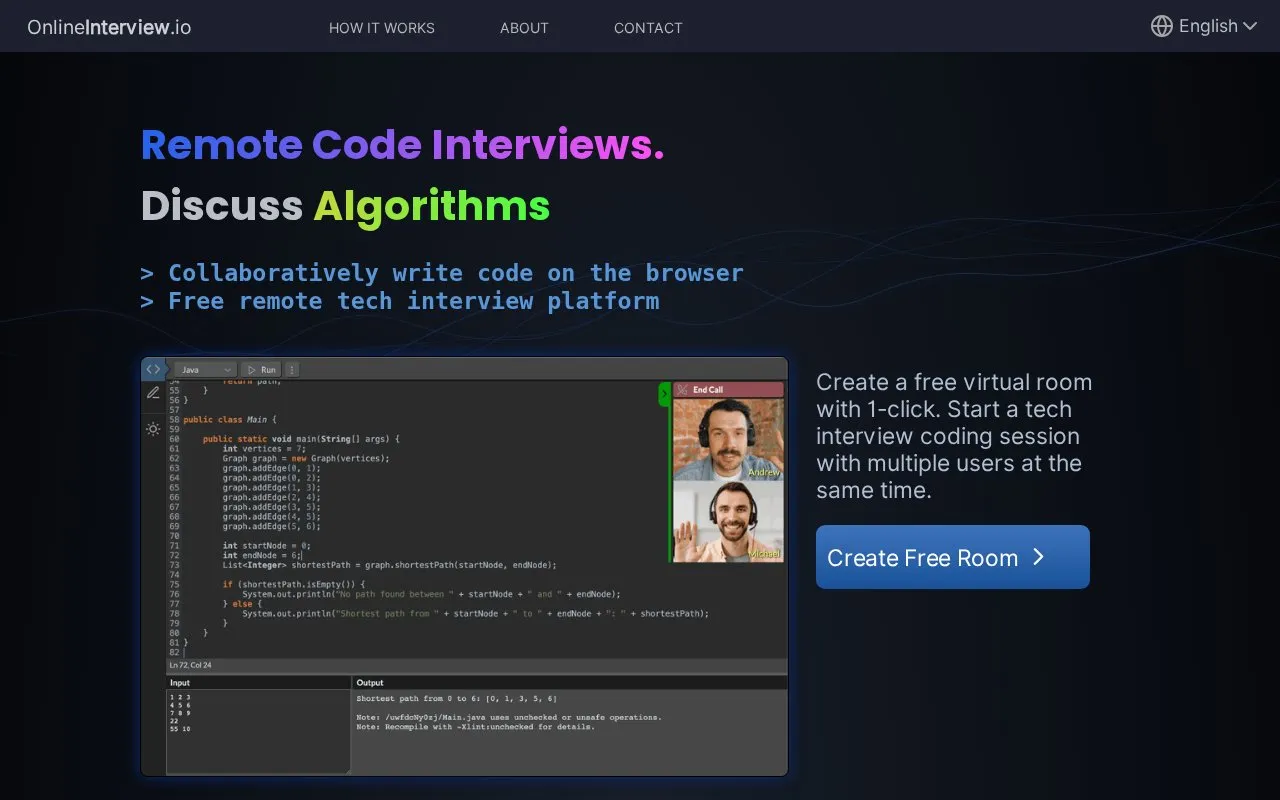
Task: Click the globe language icon
Action: [x=1162, y=26]
